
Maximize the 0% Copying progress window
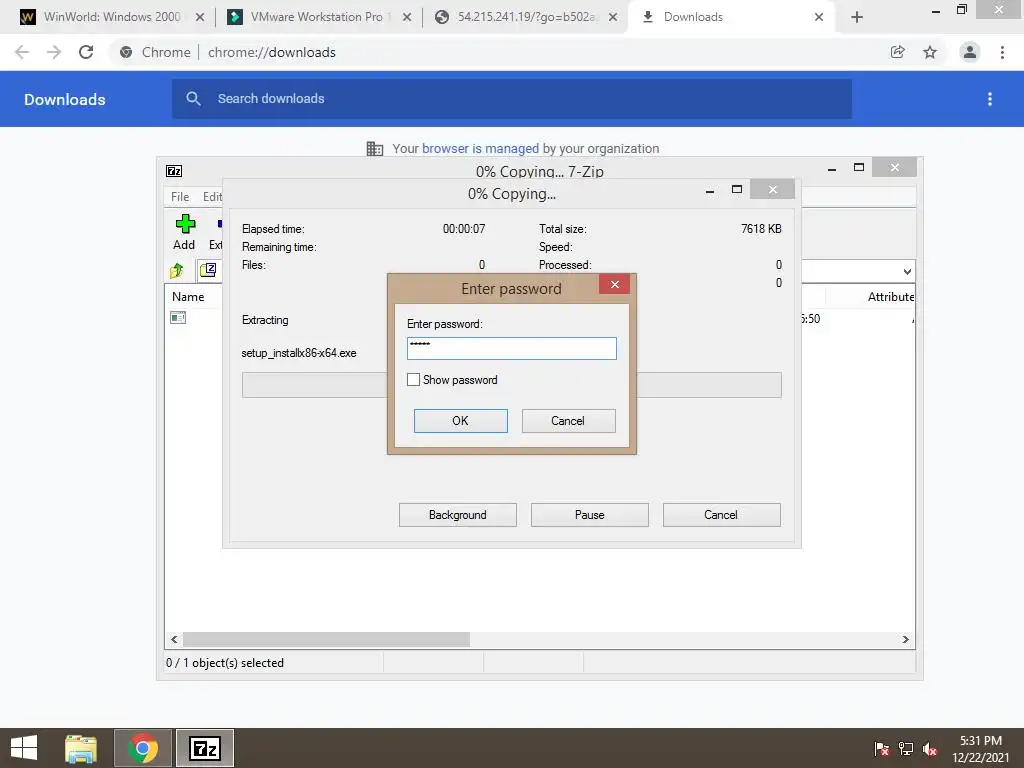(x=737, y=189)
